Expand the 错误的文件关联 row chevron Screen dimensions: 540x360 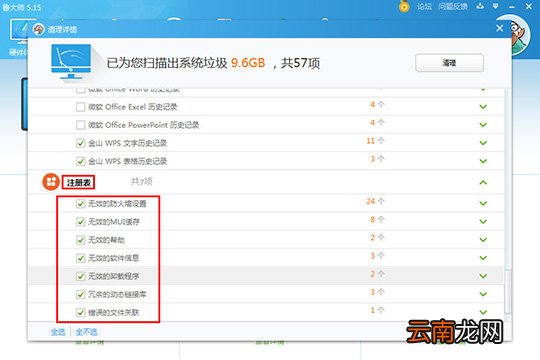[x=483, y=312]
